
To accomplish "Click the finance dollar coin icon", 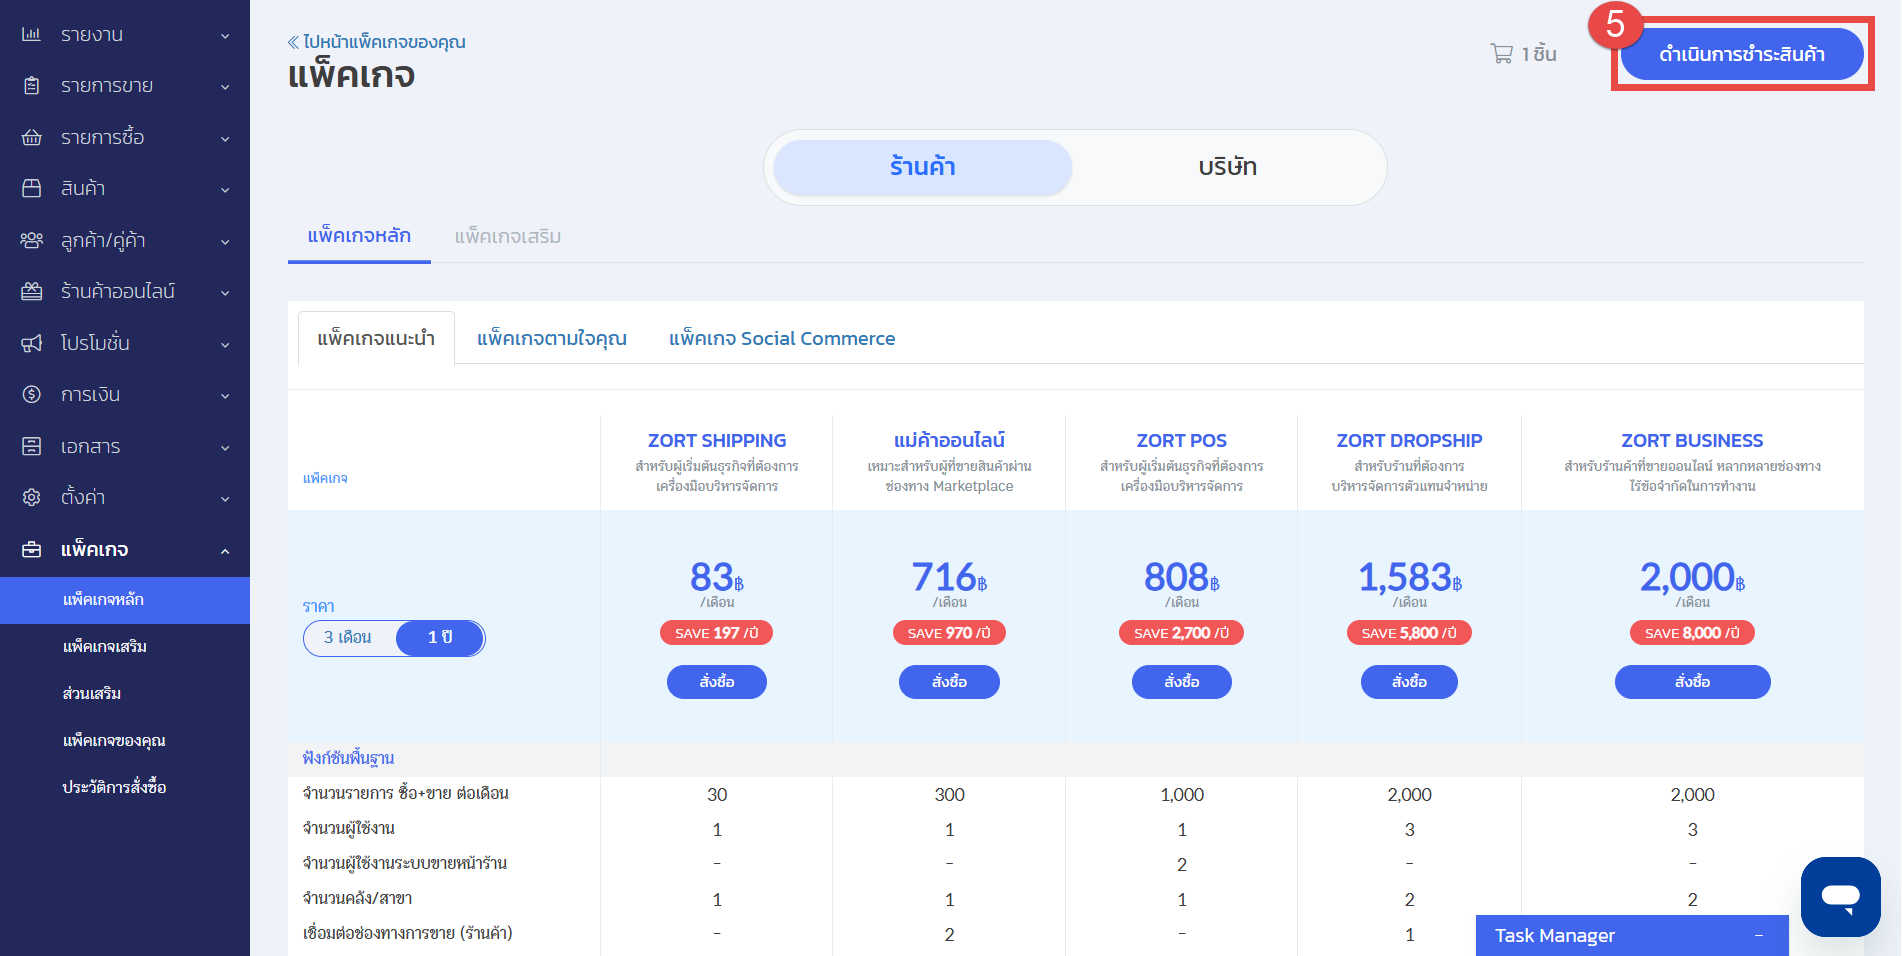I will click(32, 395).
